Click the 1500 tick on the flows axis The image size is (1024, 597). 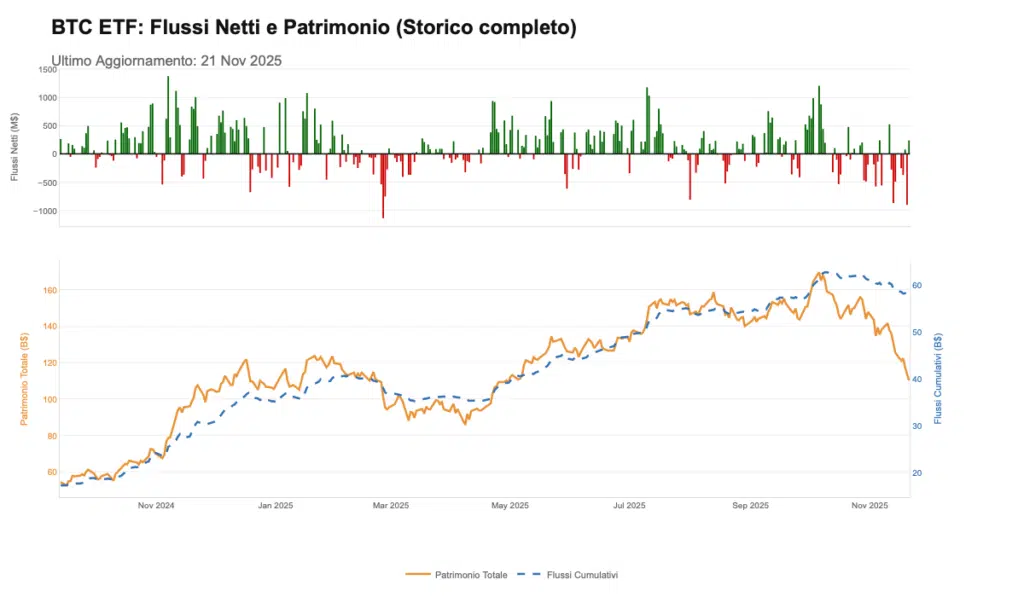tap(46, 69)
